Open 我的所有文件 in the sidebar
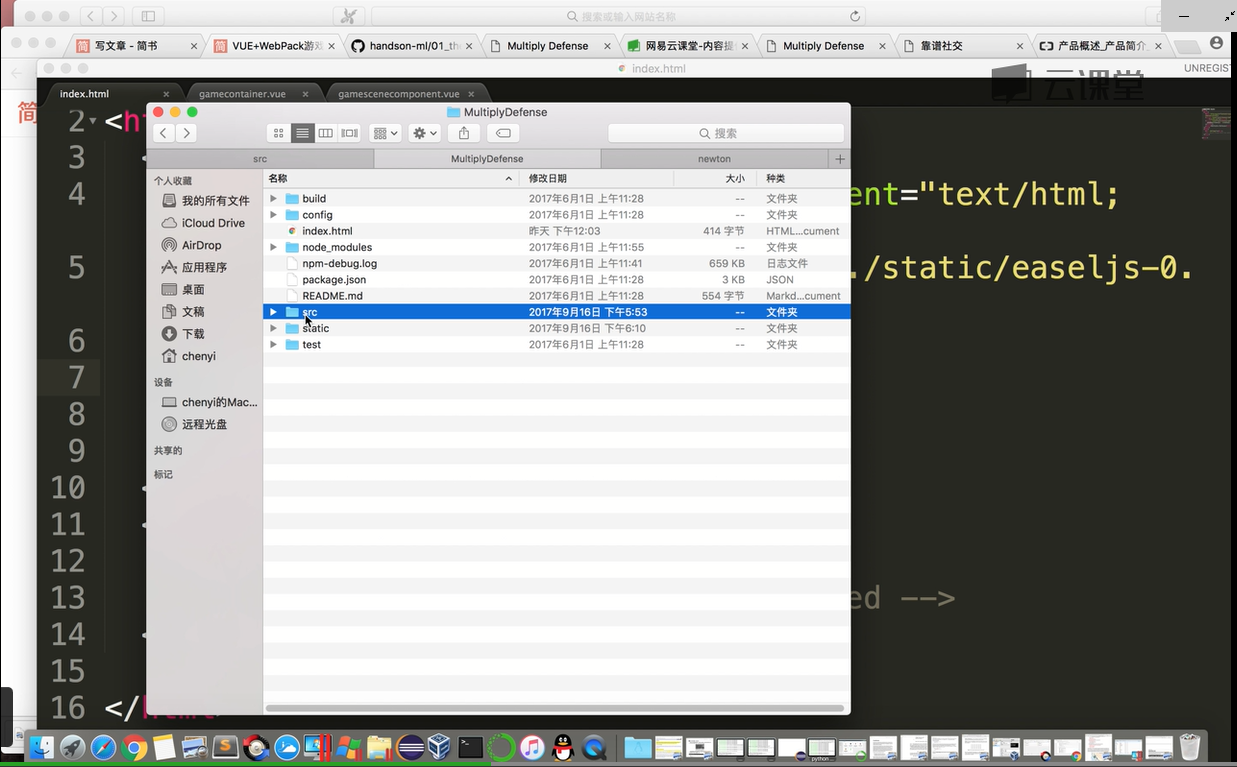 click(205, 201)
